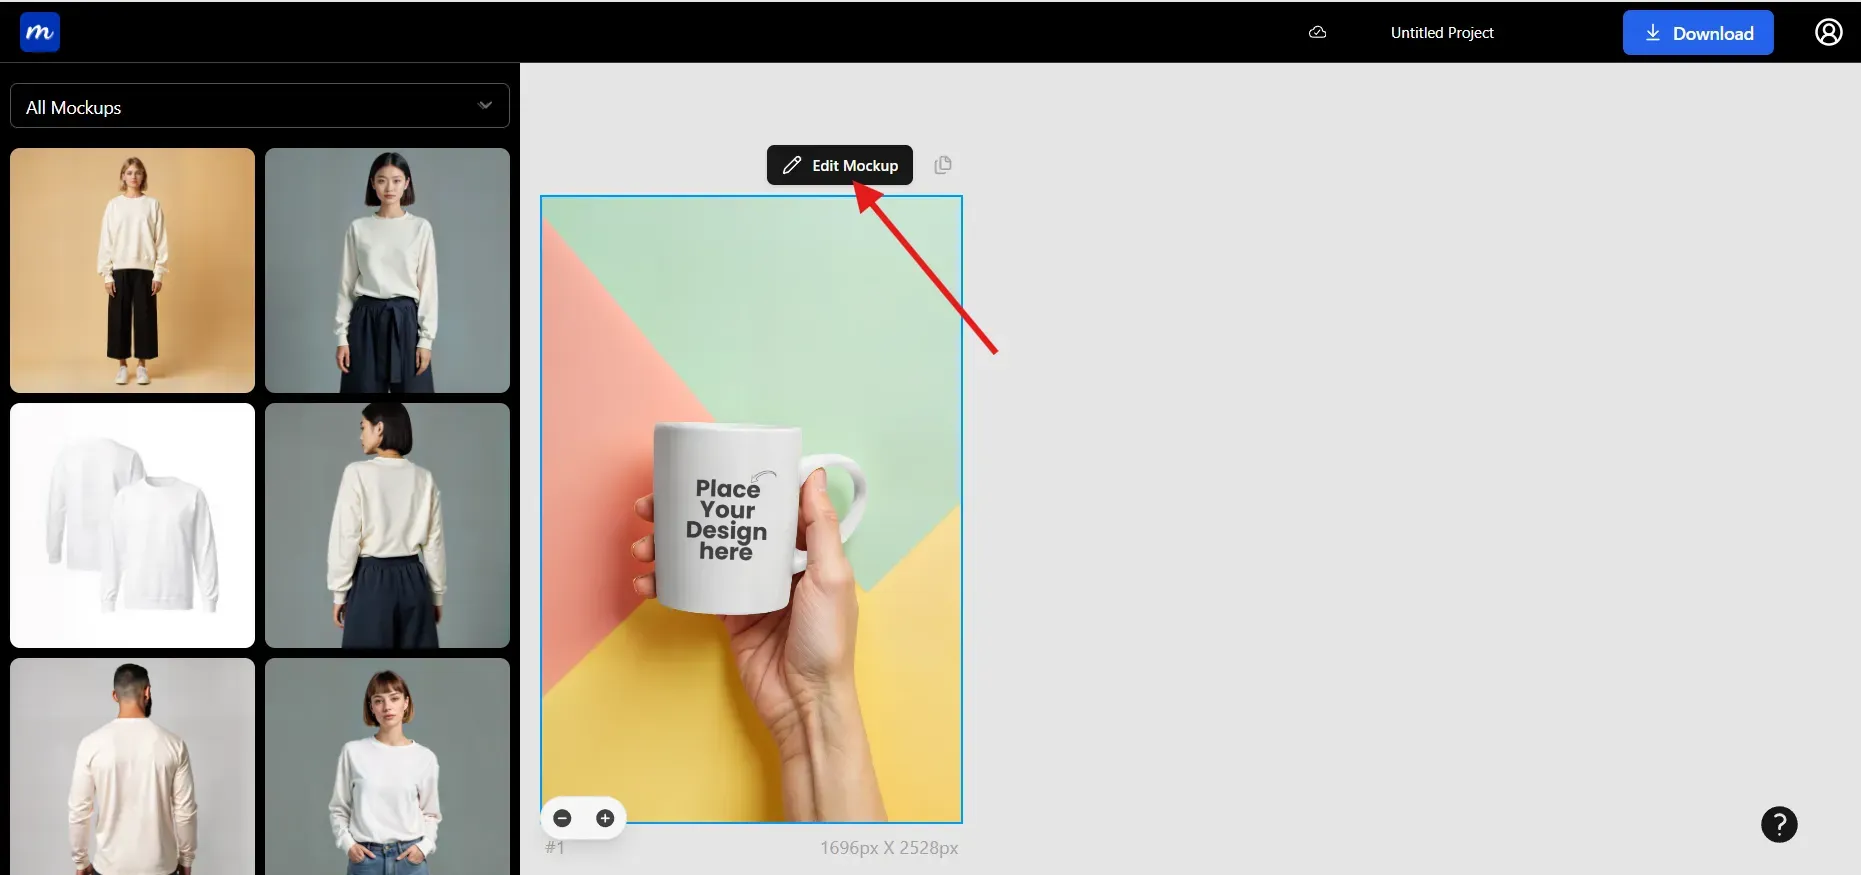
Task: Select woman back-view sweatshirt mockup
Action: click(x=387, y=525)
